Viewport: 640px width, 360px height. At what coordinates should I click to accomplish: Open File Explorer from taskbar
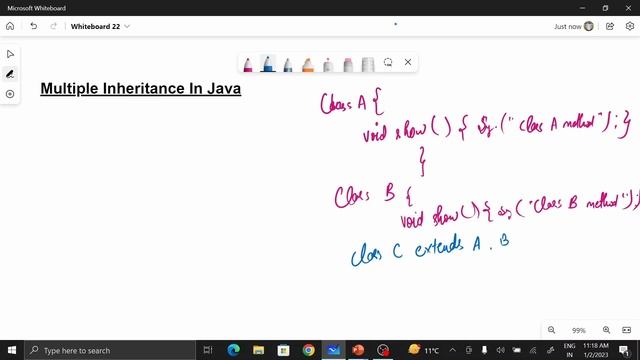(258, 350)
